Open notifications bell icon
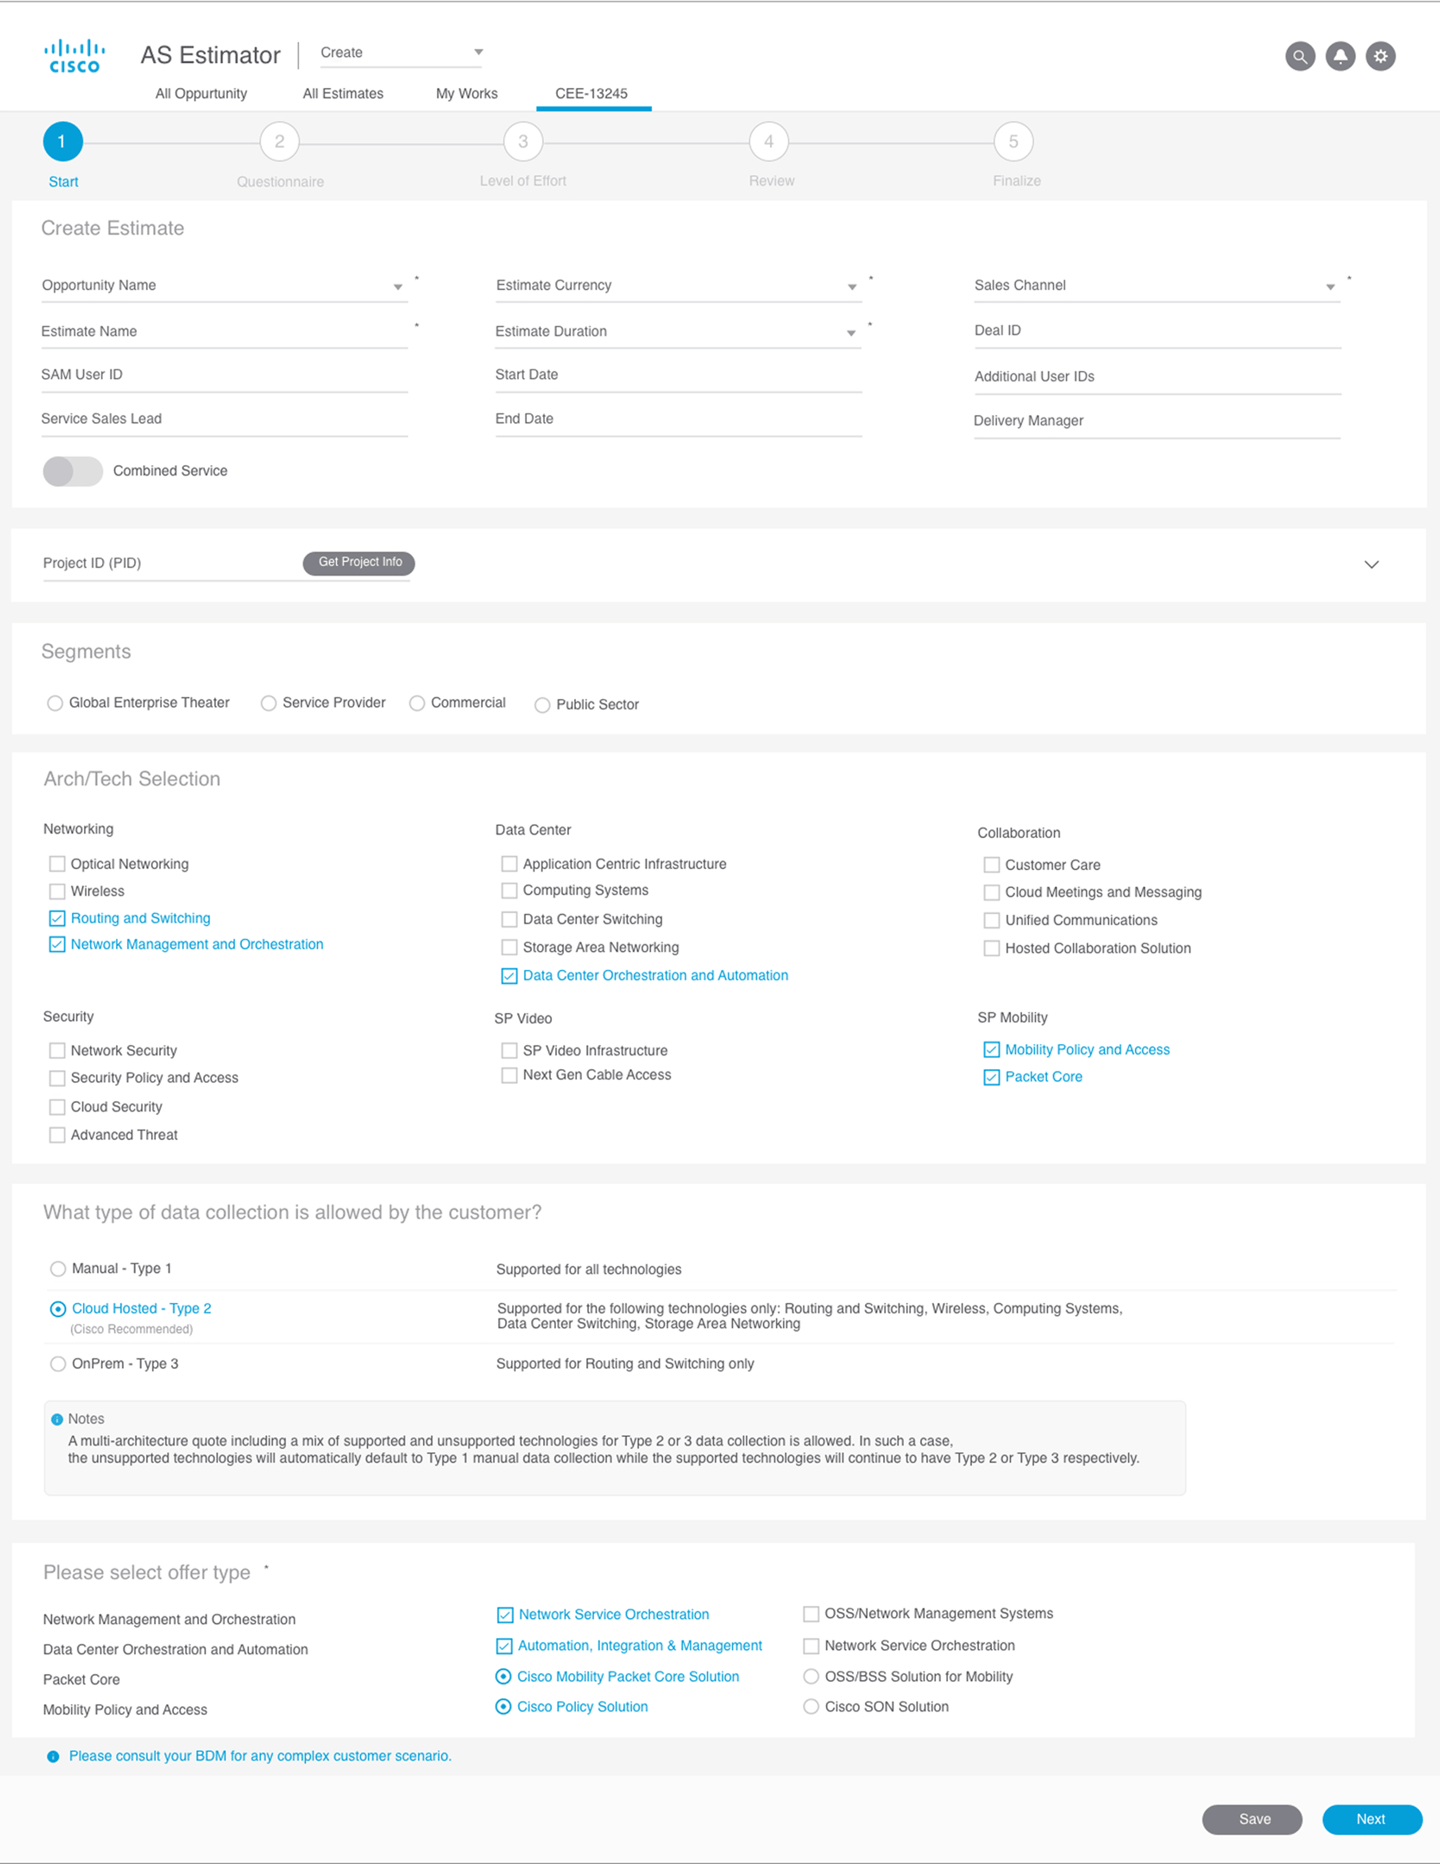Image resolution: width=1440 pixels, height=1864 pixels. pyautogui.click(x=1340, y=57)
